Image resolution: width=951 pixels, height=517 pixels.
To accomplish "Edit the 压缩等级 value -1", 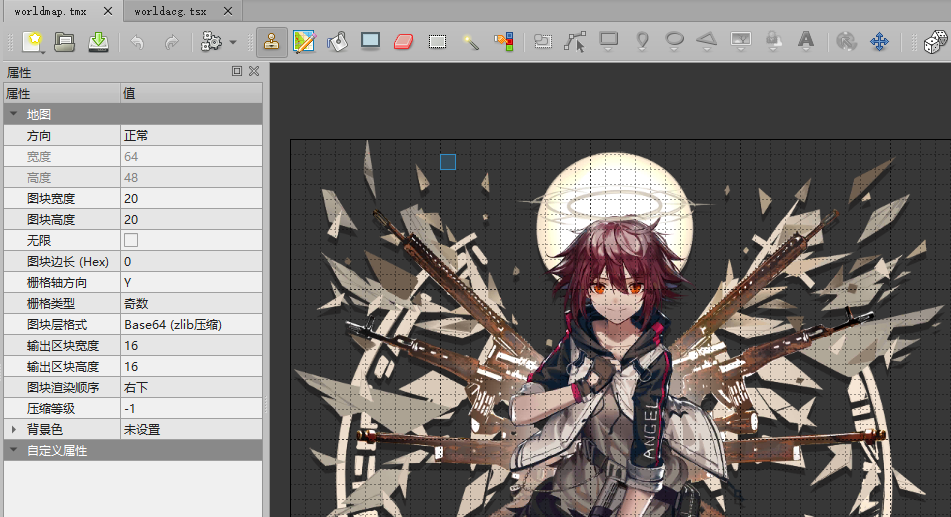I will (192, 408).
